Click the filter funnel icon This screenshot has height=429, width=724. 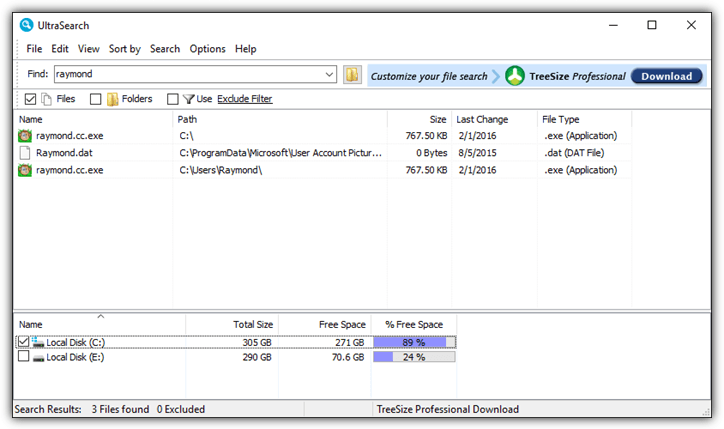point(188,99)
